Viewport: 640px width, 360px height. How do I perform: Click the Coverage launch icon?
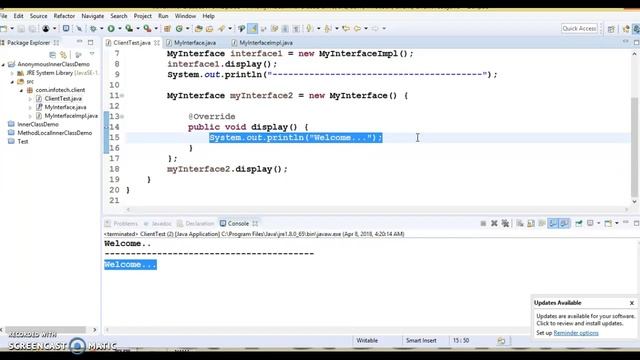(x=129, y=29)
